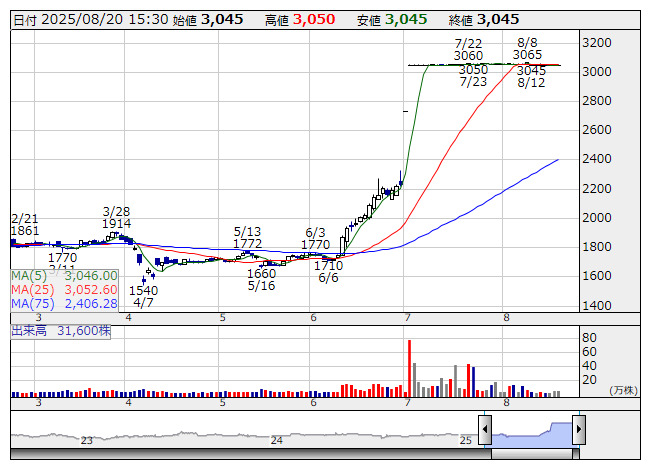The height and width of the screenshot is (470, 653).
Task: Click month 4 label under the price chart
Action: pyautogui.click(x=128, y=318)
